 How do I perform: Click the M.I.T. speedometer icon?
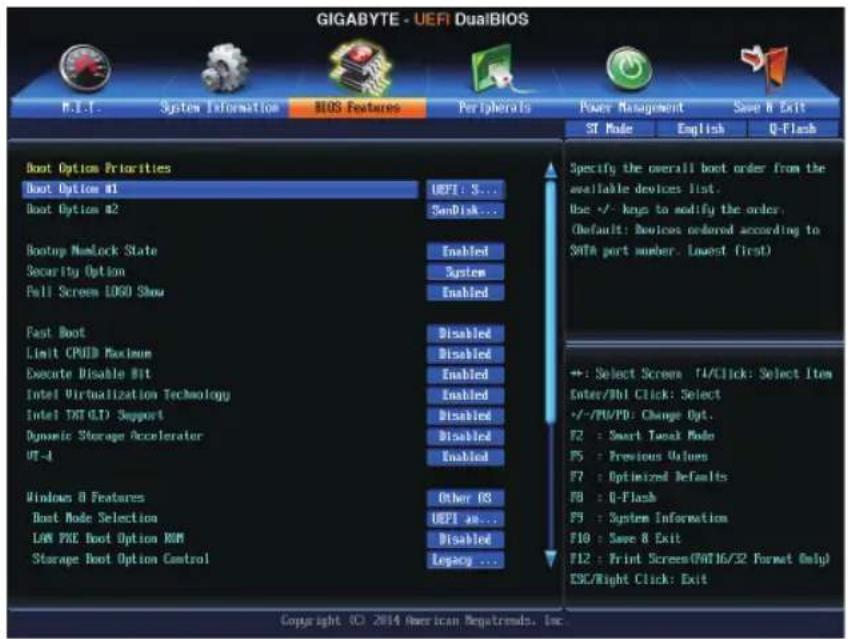point(85,68)
